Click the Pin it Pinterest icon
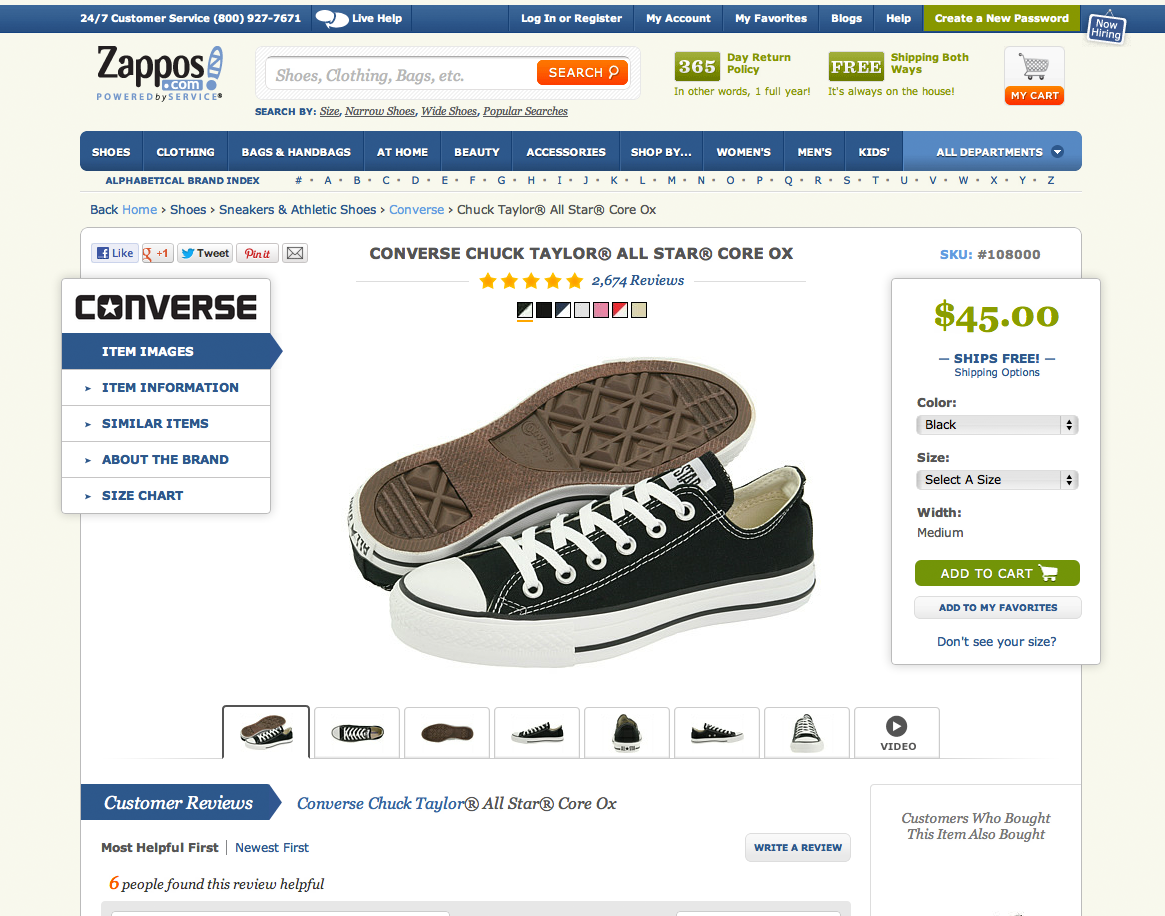Screen dimensions: 1165x916 point(257,253)
